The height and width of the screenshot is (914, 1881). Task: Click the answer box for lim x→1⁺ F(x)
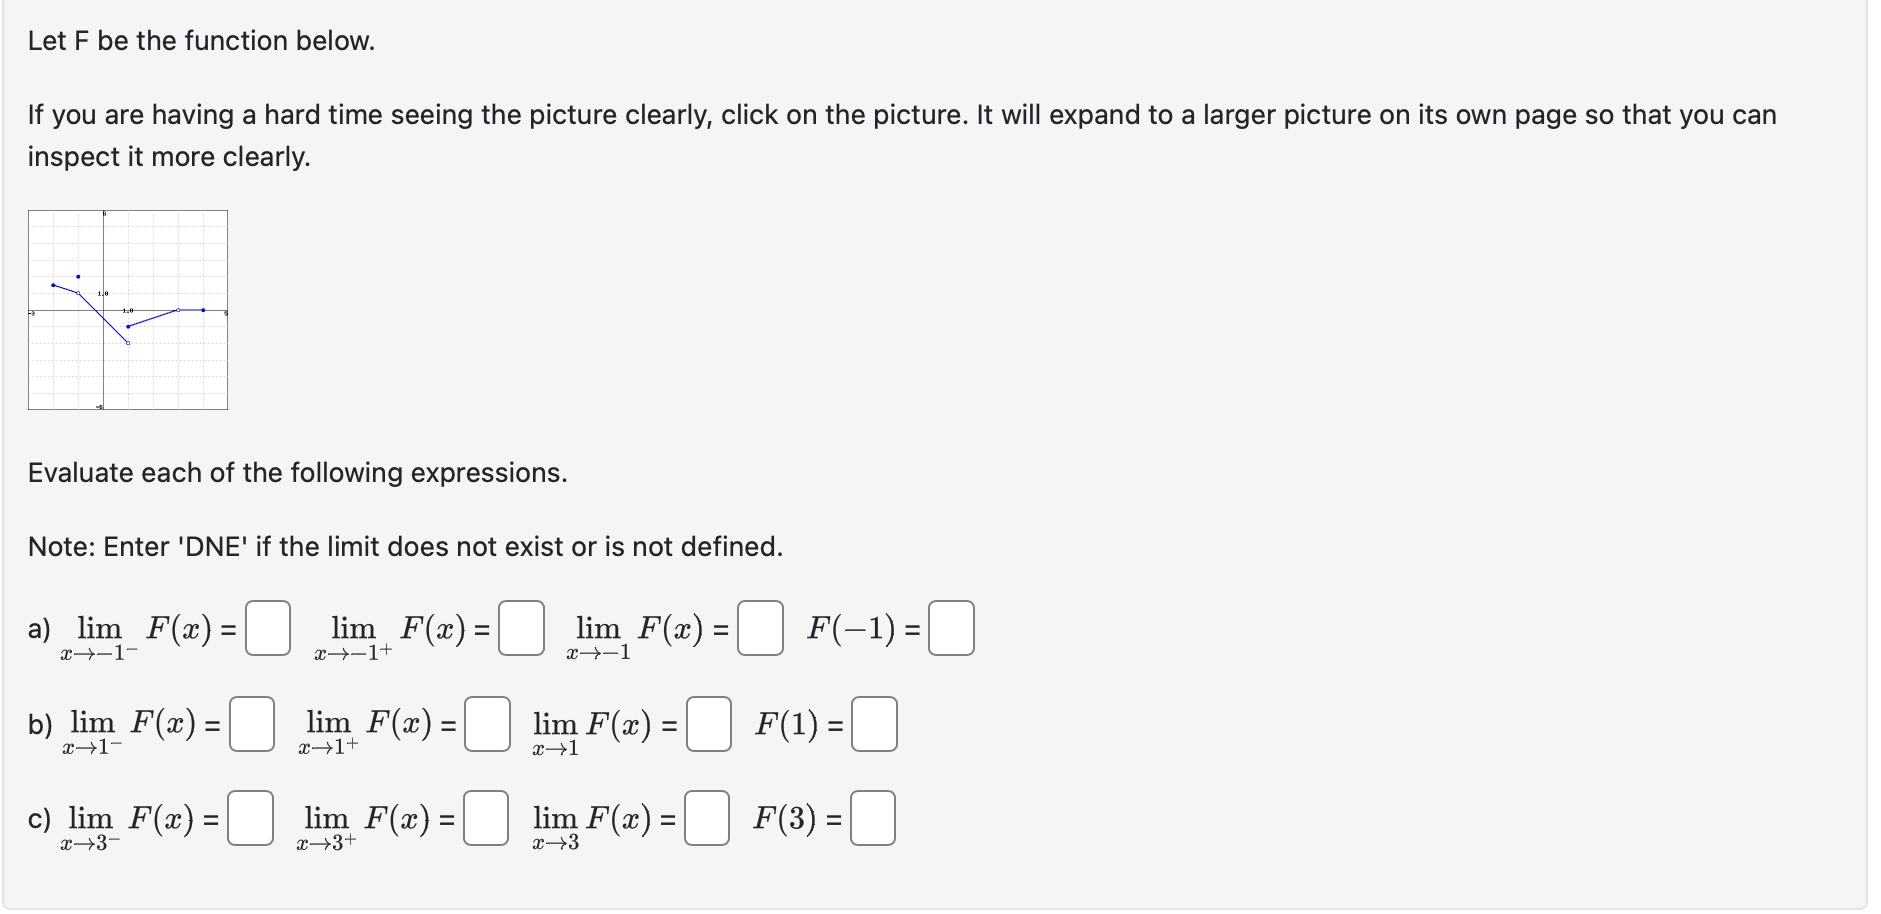pyautogui.click(x=489, y=723)
